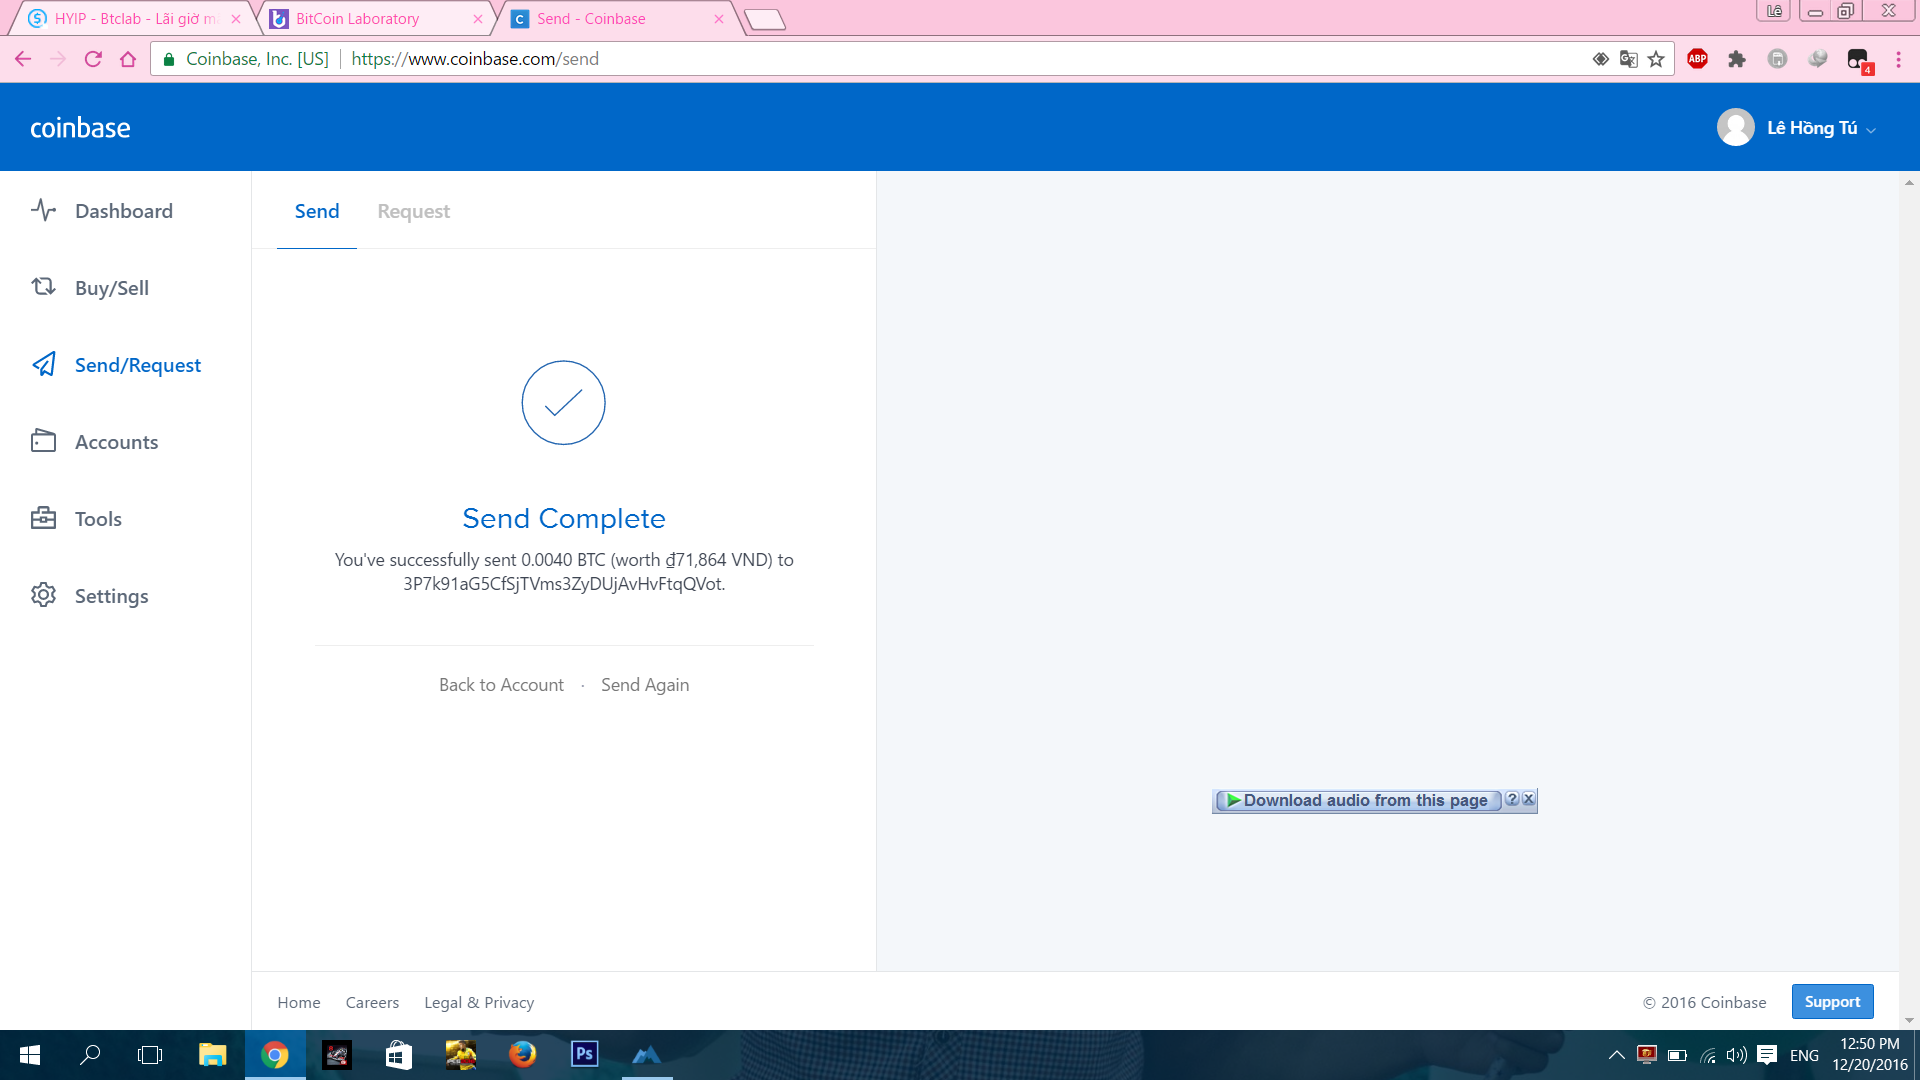Bookmark this page with star icon
Viewport: 1920px width, 1080px height.
tap(1656, 59)
